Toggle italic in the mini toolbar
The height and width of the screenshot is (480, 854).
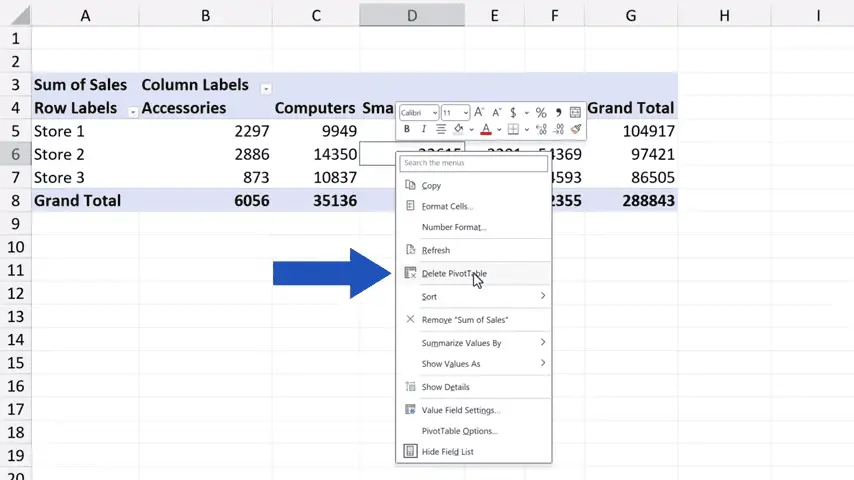424,129
